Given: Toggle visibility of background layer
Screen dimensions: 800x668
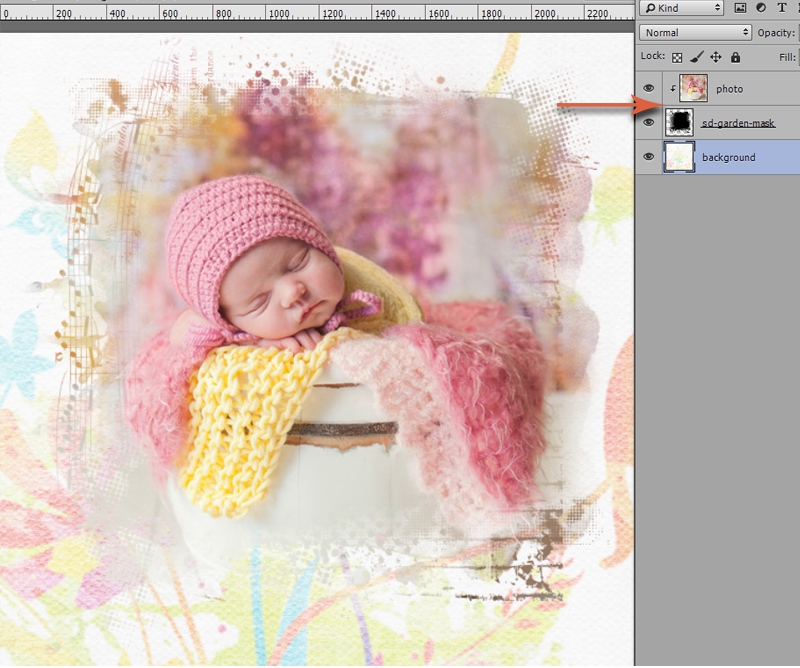Looking at the screenshot, I should point(648,157).
